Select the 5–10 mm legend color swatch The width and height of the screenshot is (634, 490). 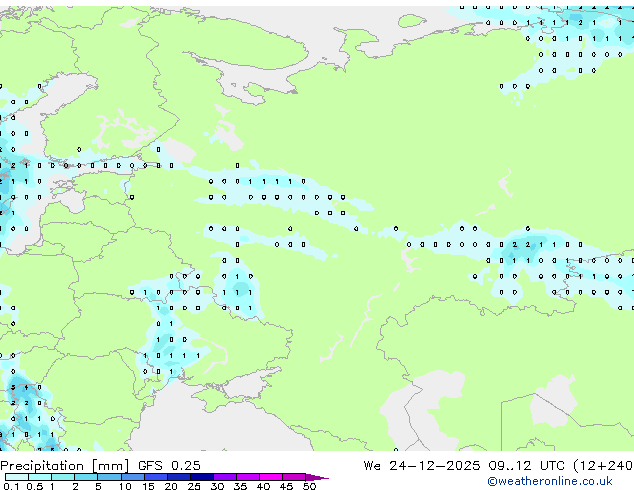point(109,477)
